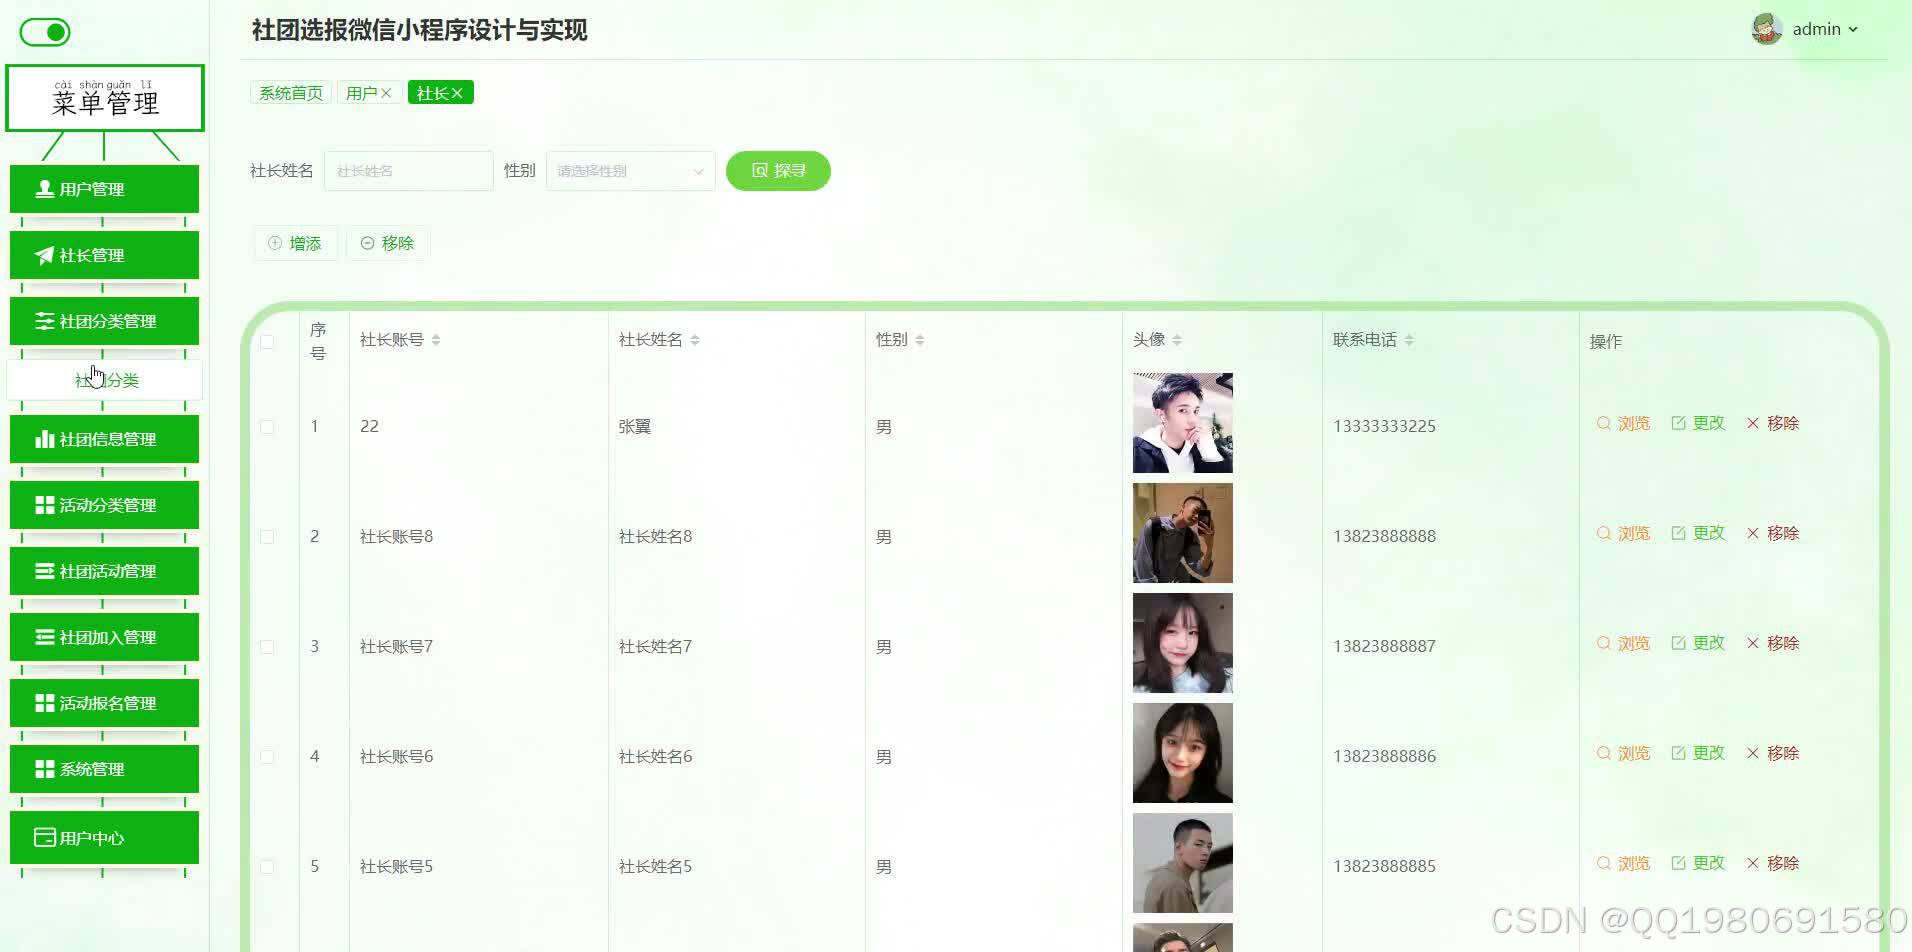Click the green 探寻 search button
This screenshot has height=952, width=1912.
pos(778,171)
